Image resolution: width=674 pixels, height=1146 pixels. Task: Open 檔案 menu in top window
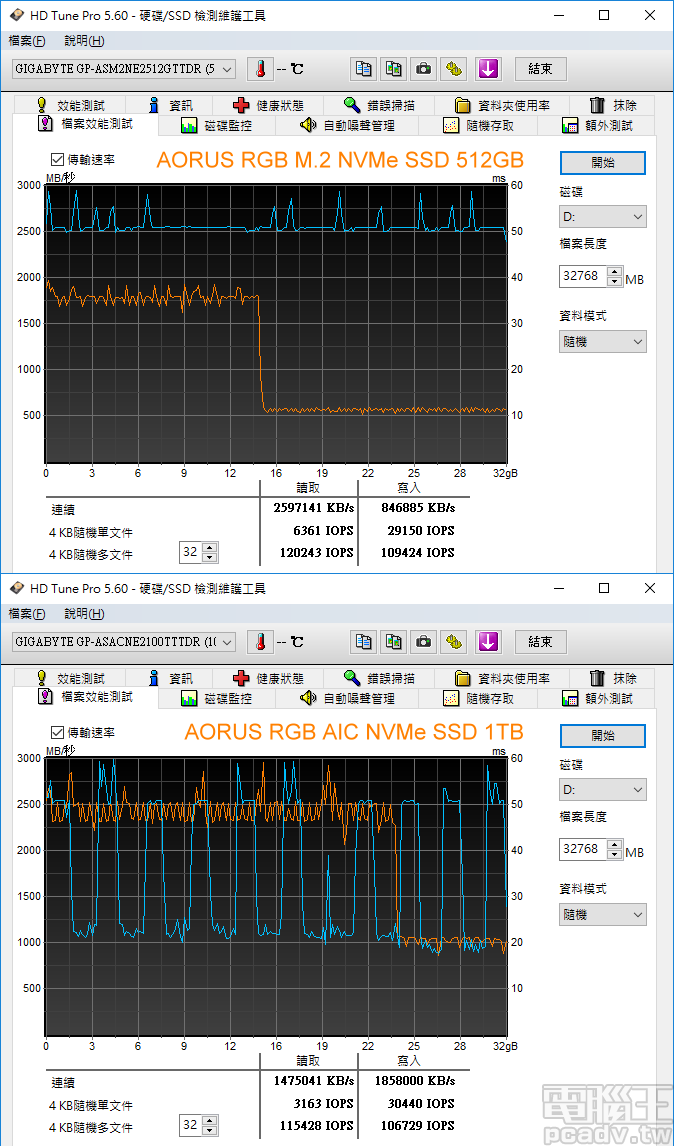tap(27, 41)
